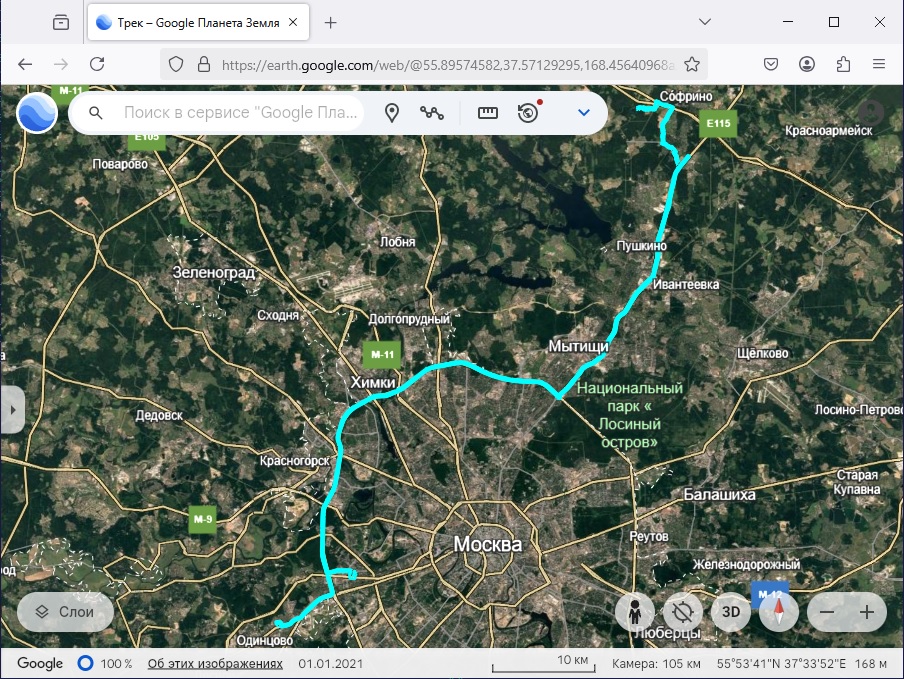
Task: Click the compass to reset north
Action: (x=779, y=611)
